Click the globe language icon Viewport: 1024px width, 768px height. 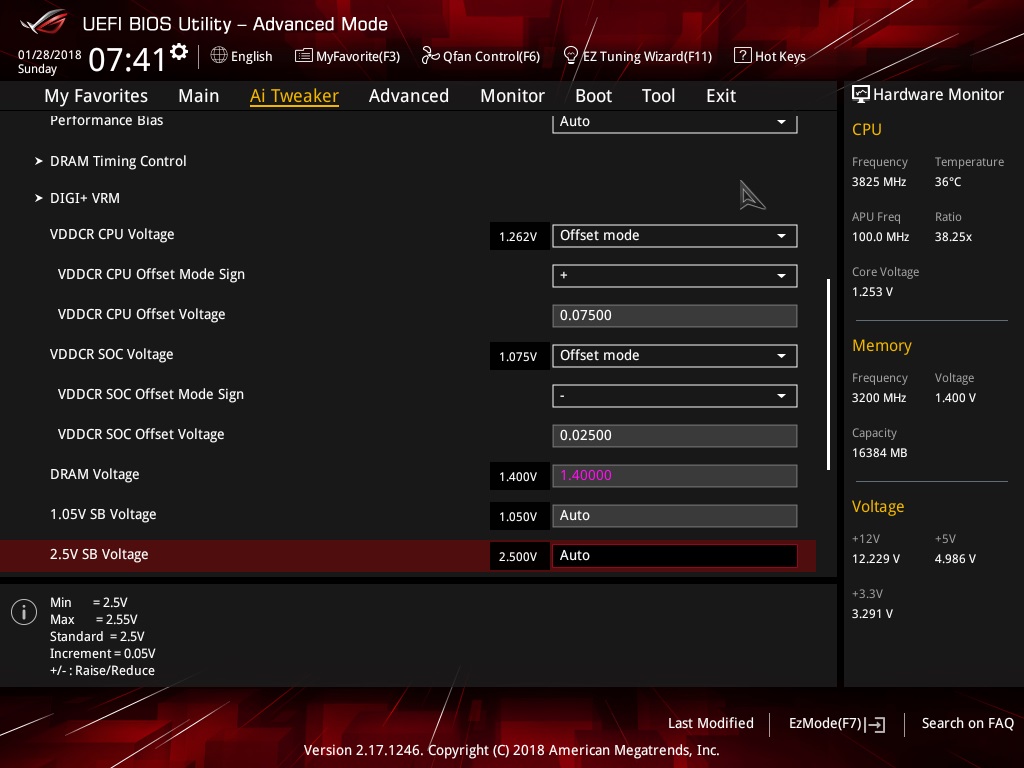point(219,56)
